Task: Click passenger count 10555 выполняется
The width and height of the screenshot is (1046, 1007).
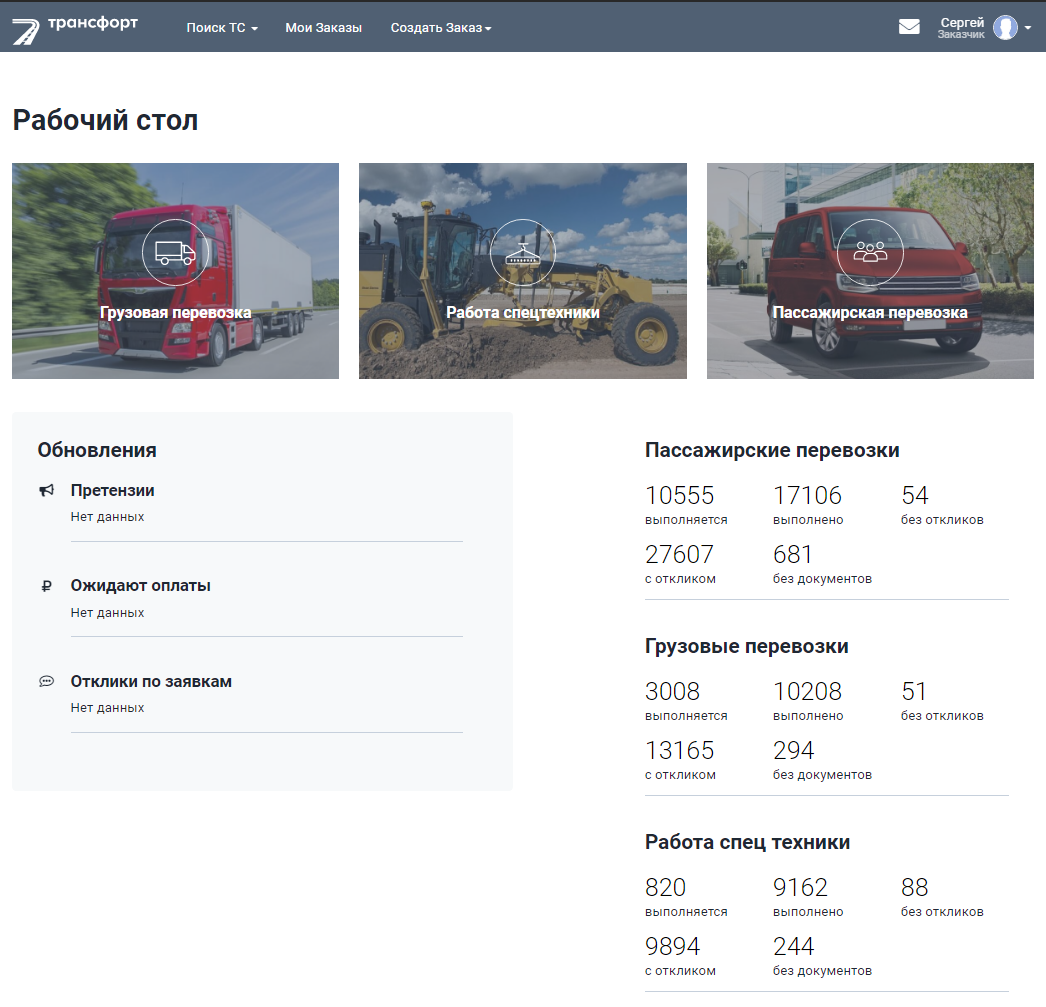Action: point(686,505)
